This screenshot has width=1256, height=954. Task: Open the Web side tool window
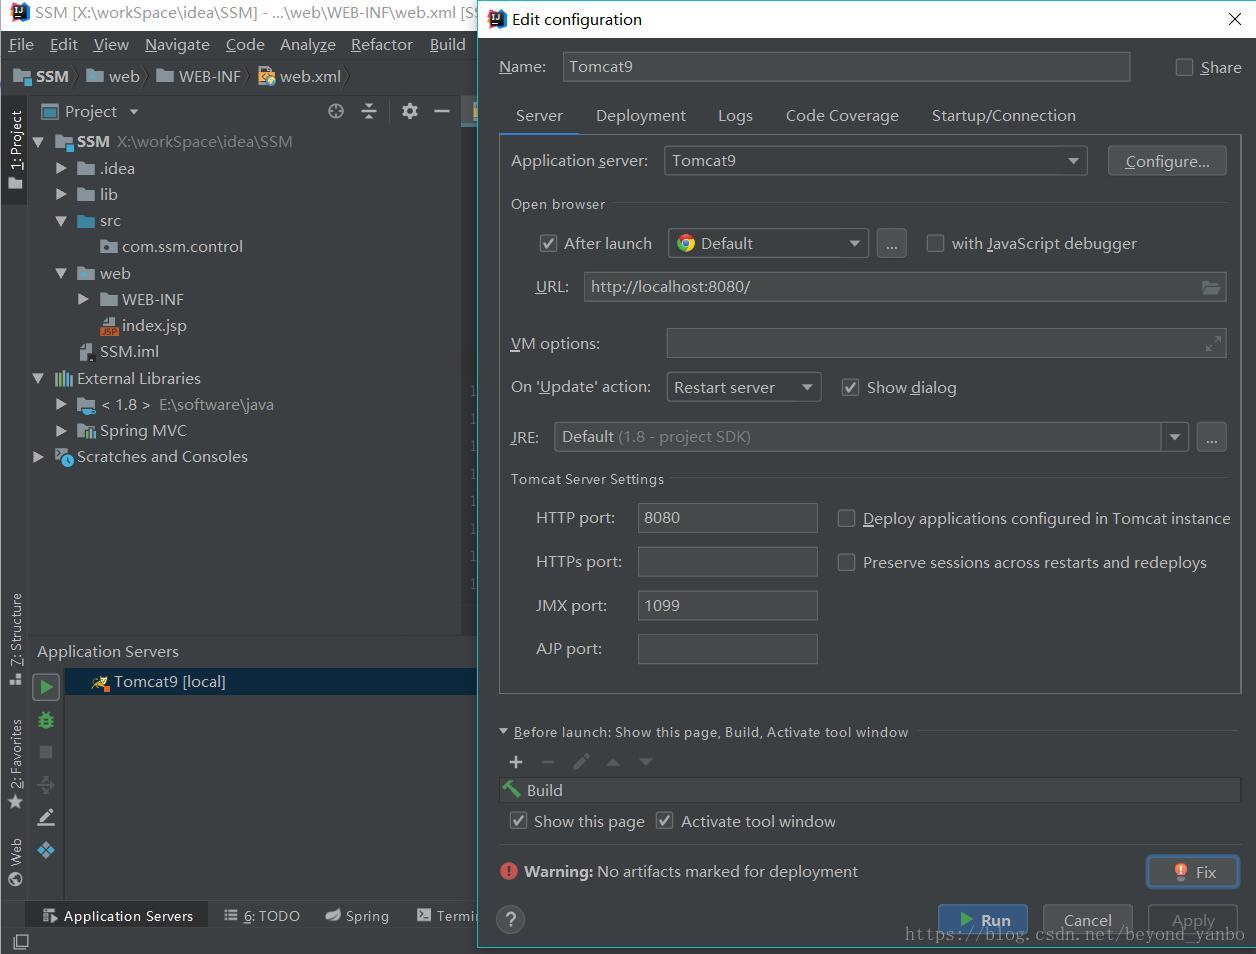[x=15, y=863]
